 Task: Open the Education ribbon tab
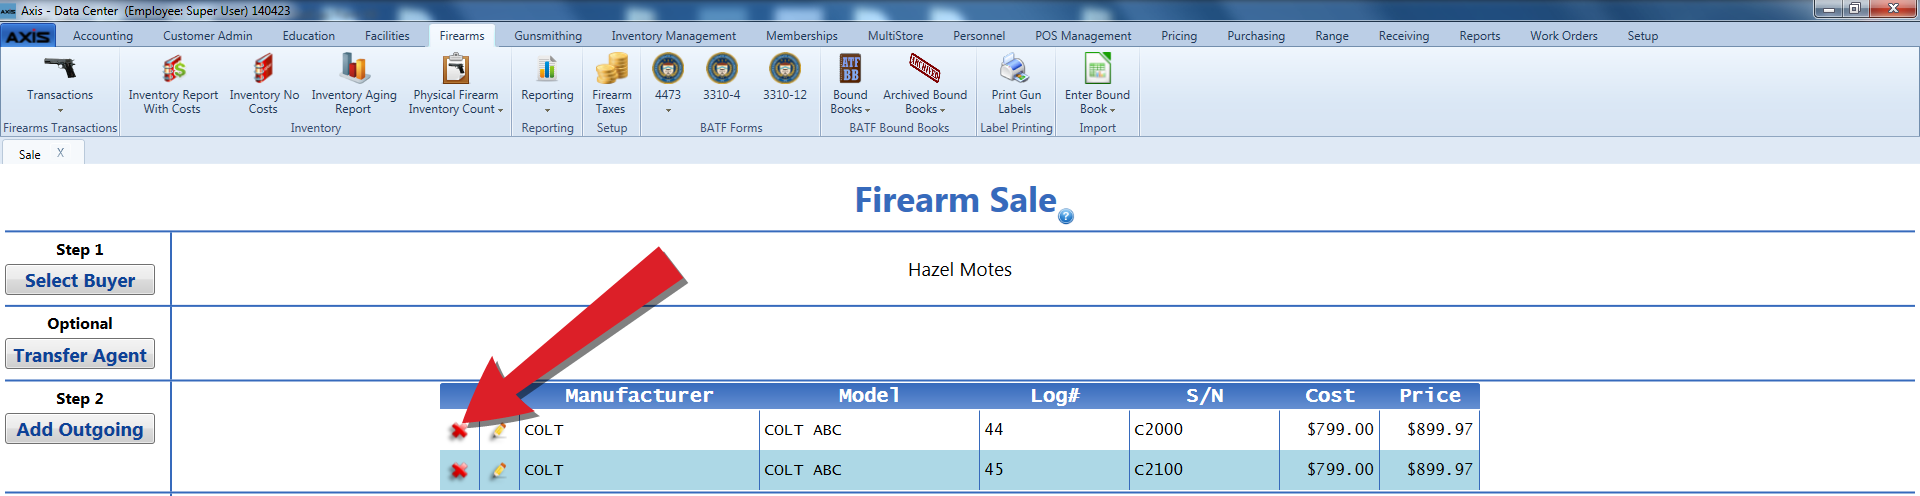pyautogui.click(x=309, y=36)
